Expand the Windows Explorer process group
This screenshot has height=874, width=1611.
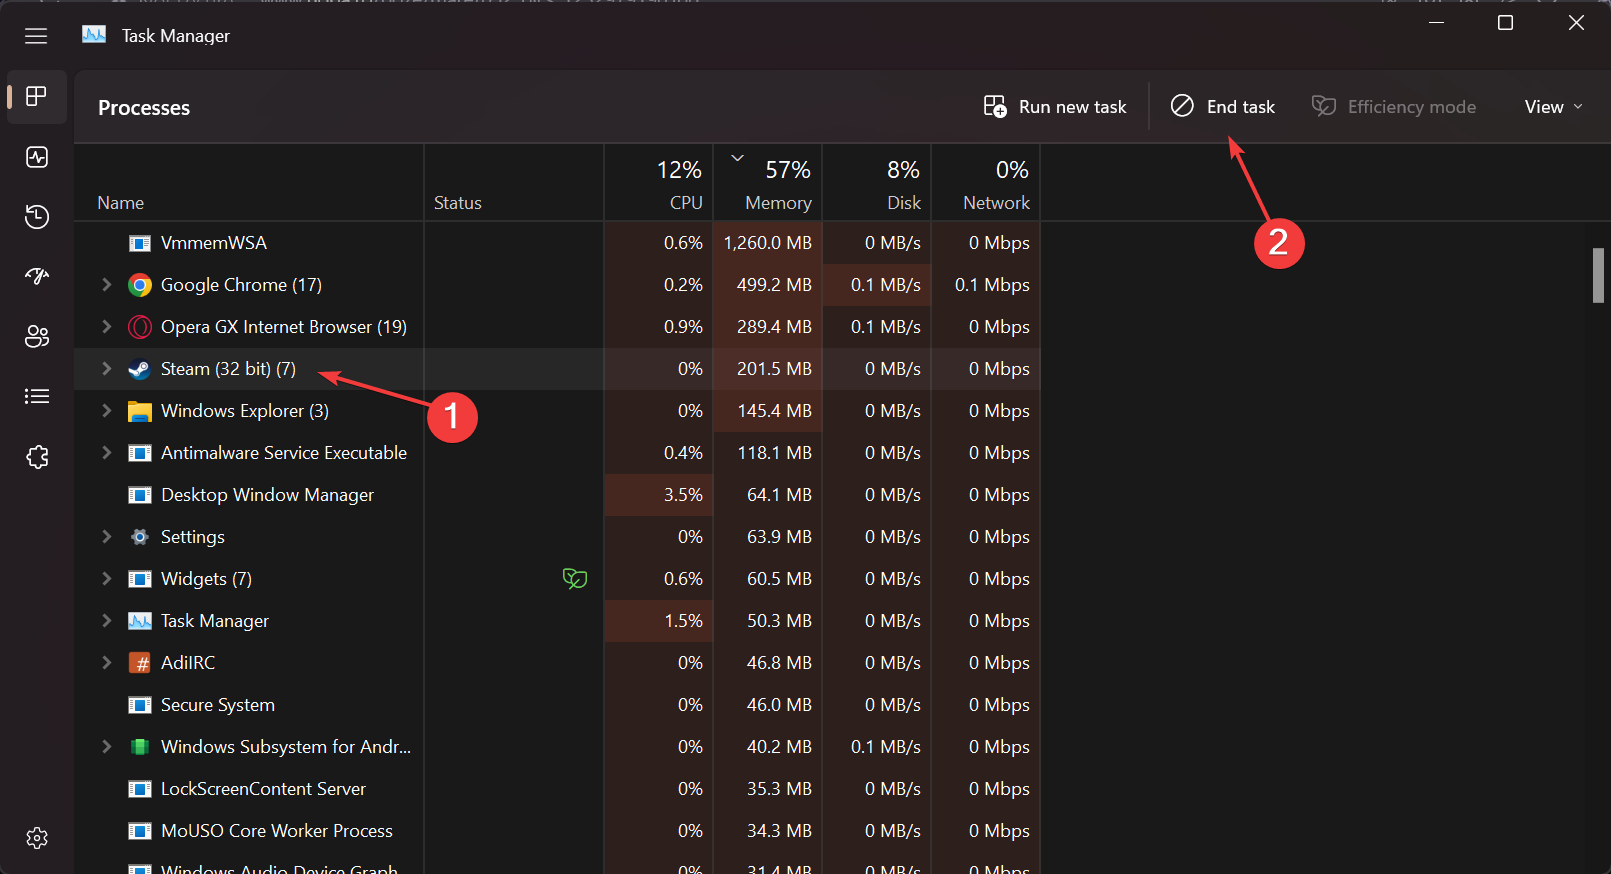106,411
